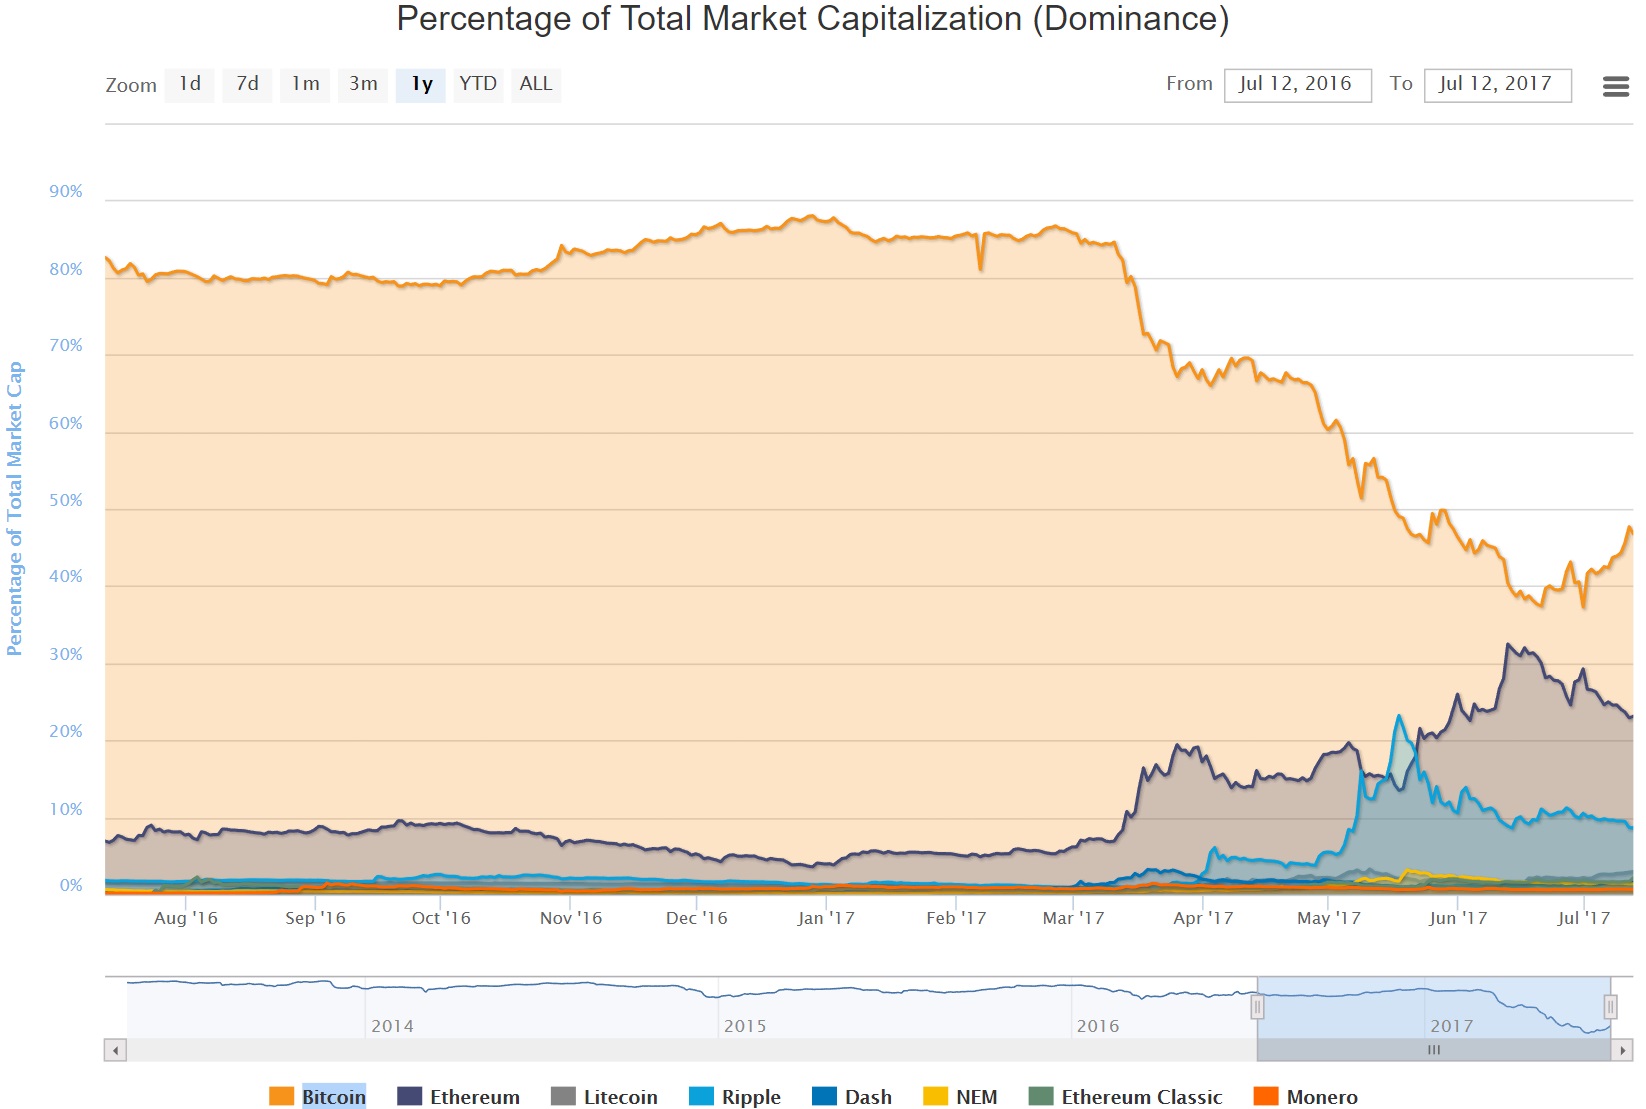The height and width of the screenshot is (1109, 1646).
Task: Select the 7d zoom button
Action: coord(247,84)
